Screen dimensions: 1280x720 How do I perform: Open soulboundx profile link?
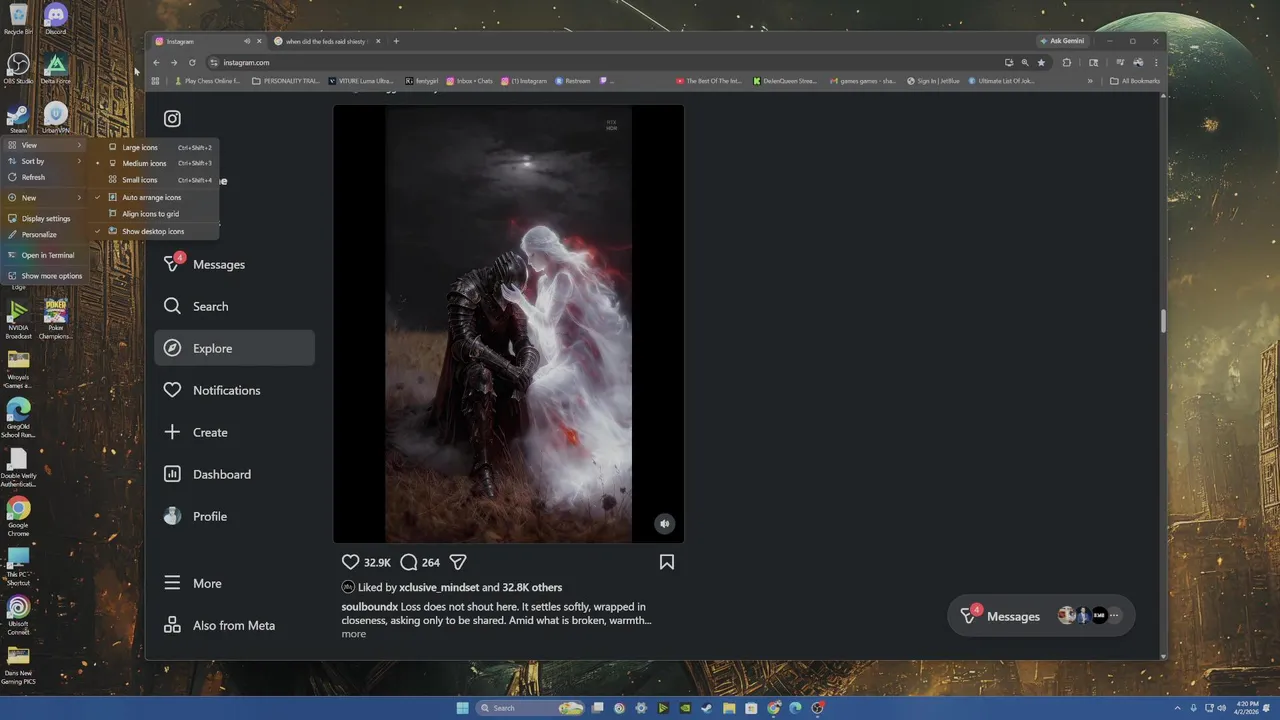pyautogui.click(x=370, y=607)
